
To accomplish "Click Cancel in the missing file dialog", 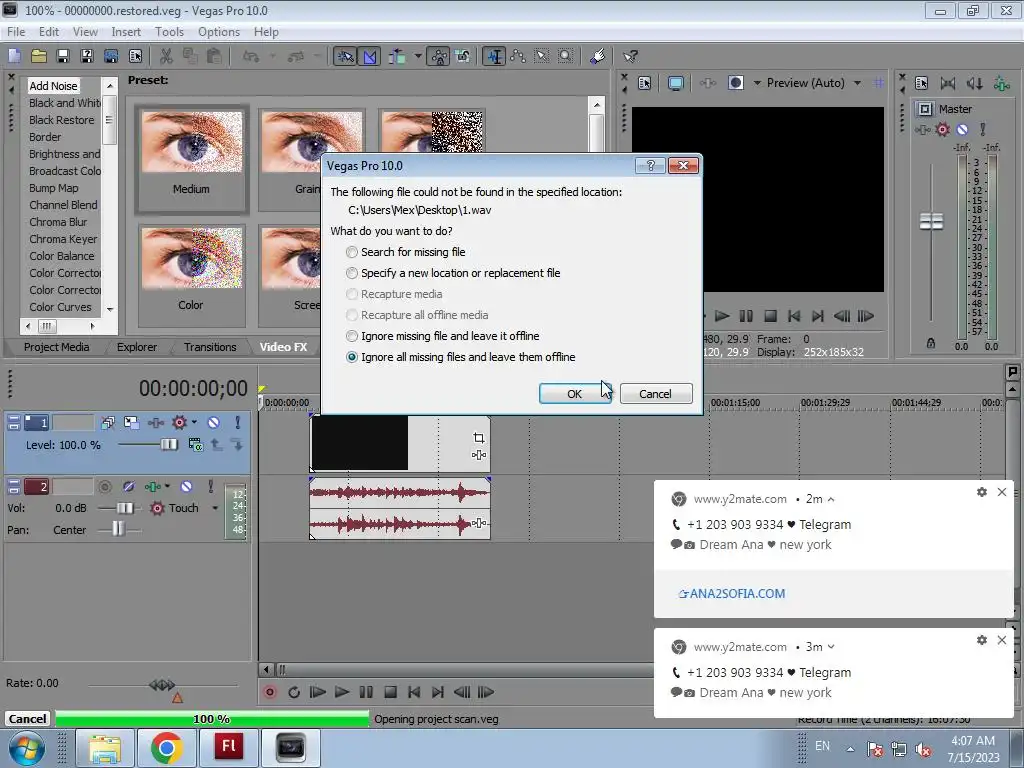I will [655, 394].
